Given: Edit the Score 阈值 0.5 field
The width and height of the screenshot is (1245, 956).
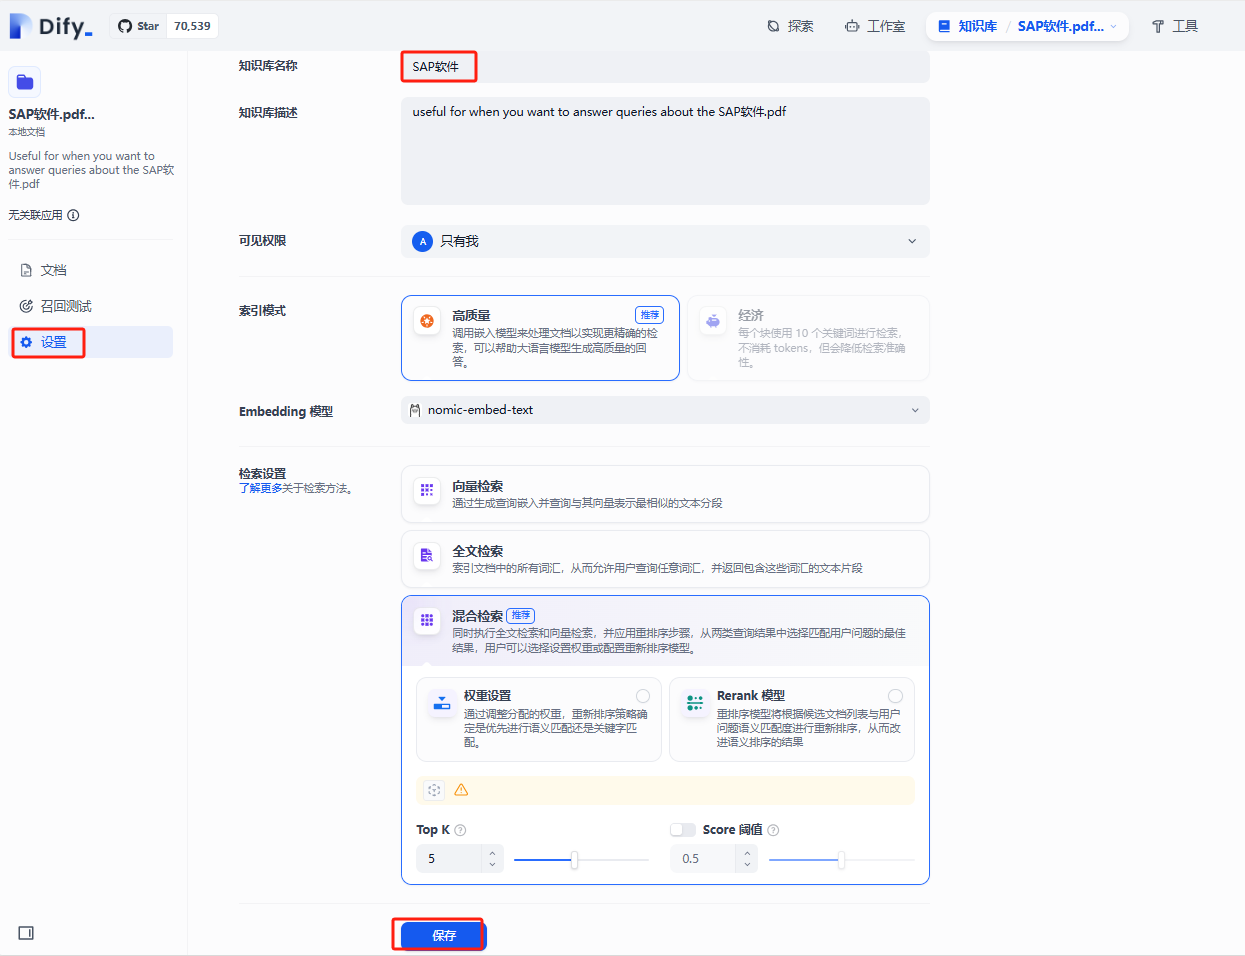Looking at the screenshot, I should click(703, 859).
